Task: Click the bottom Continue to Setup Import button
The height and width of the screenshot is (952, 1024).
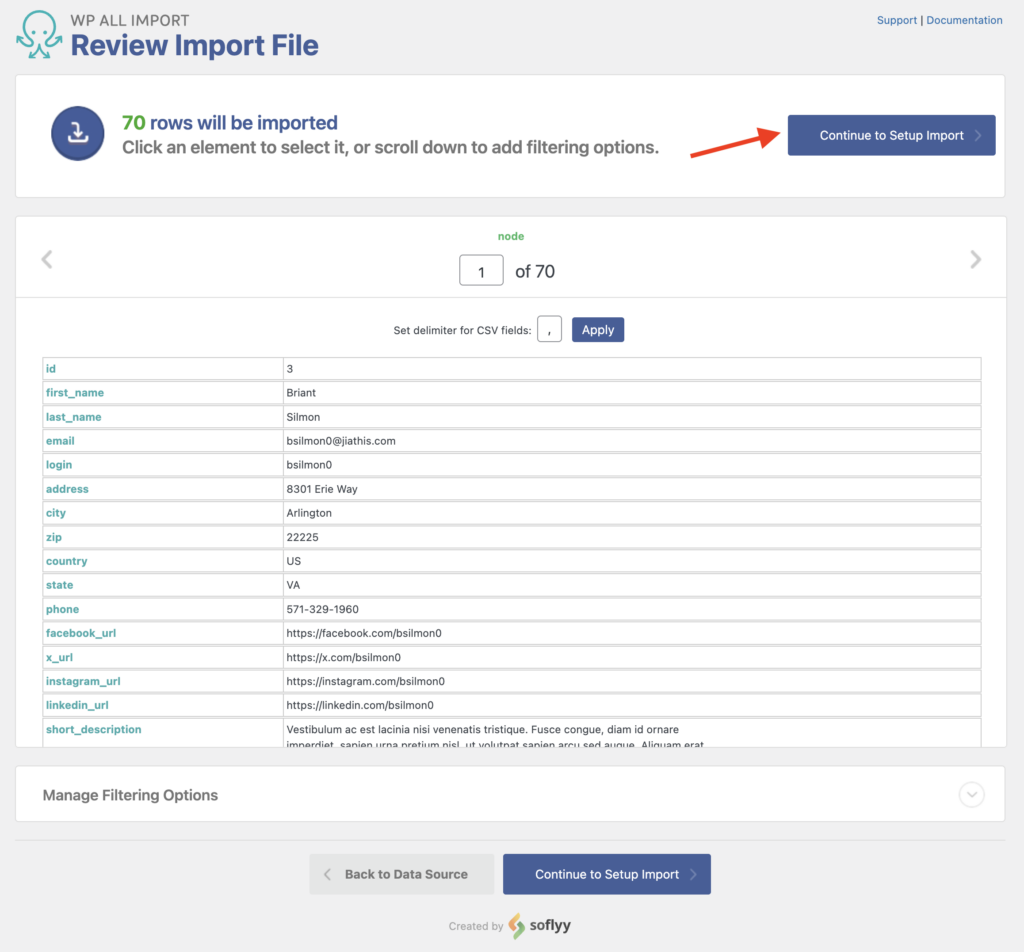Action: (607, 873)
